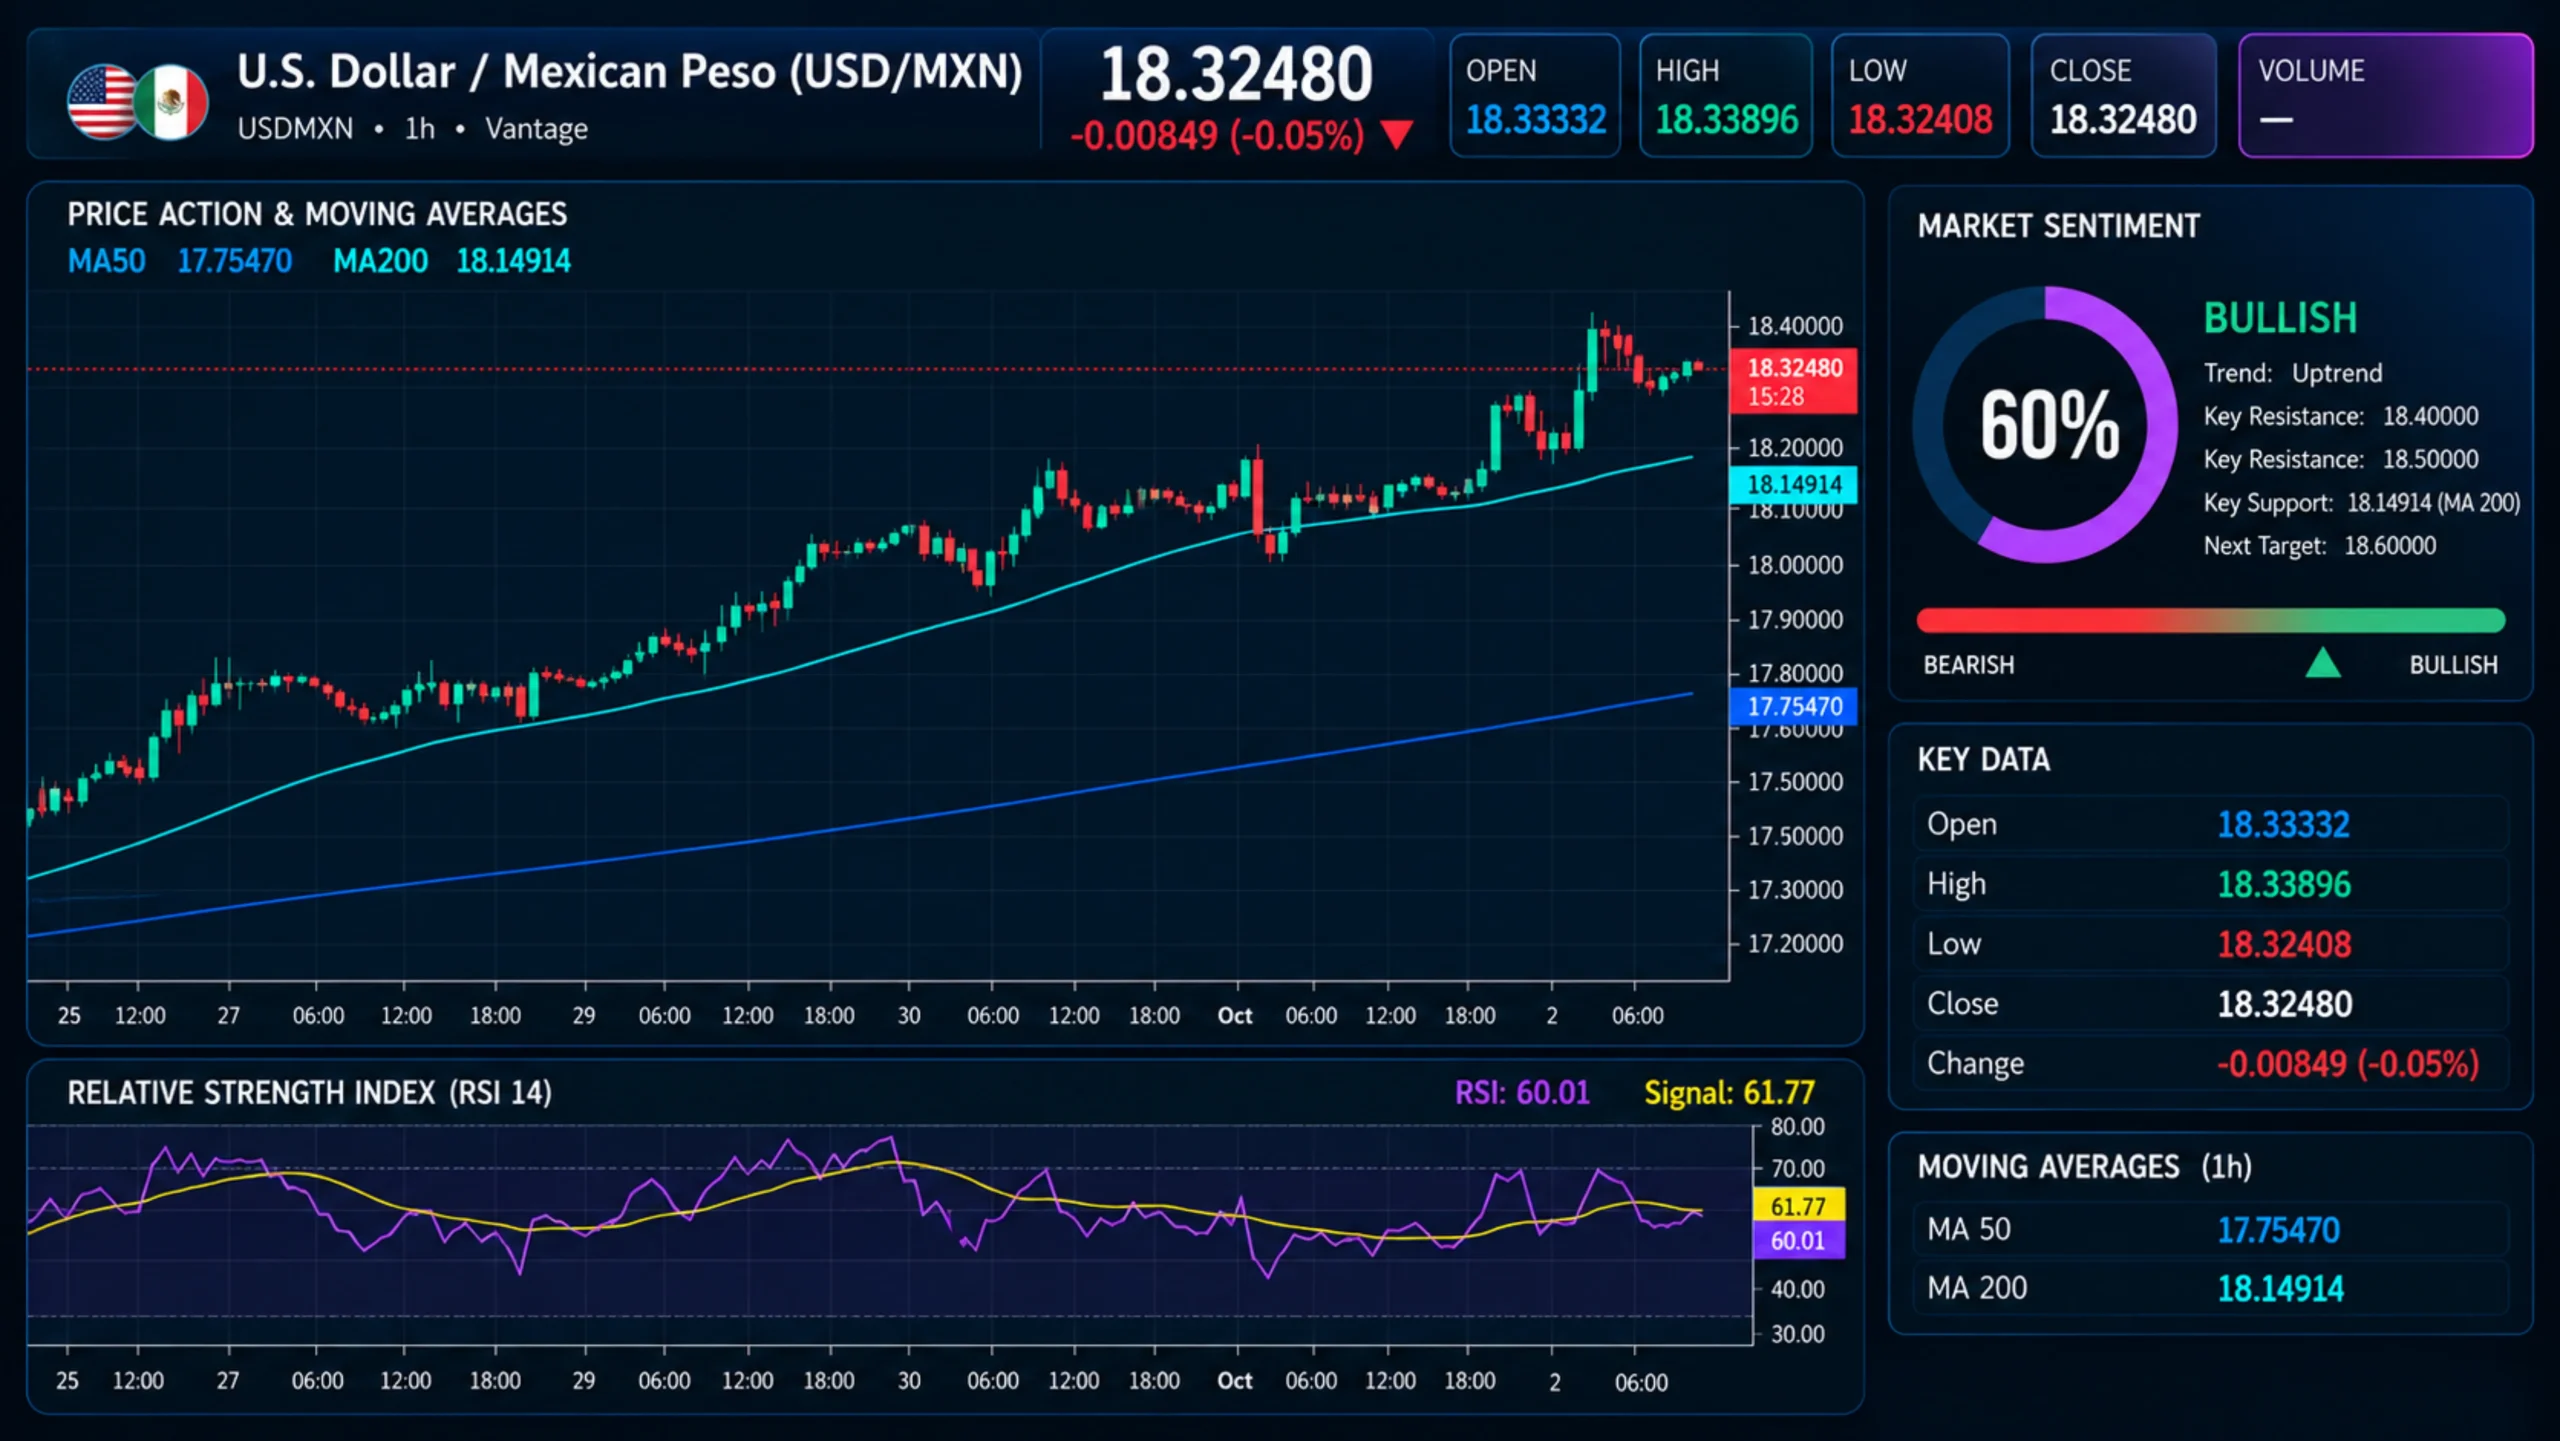Click the Next Target 18.60000 line
Image resolution: width=2560 pixels, height=1441 pixels.
(x=2320, y=545)
